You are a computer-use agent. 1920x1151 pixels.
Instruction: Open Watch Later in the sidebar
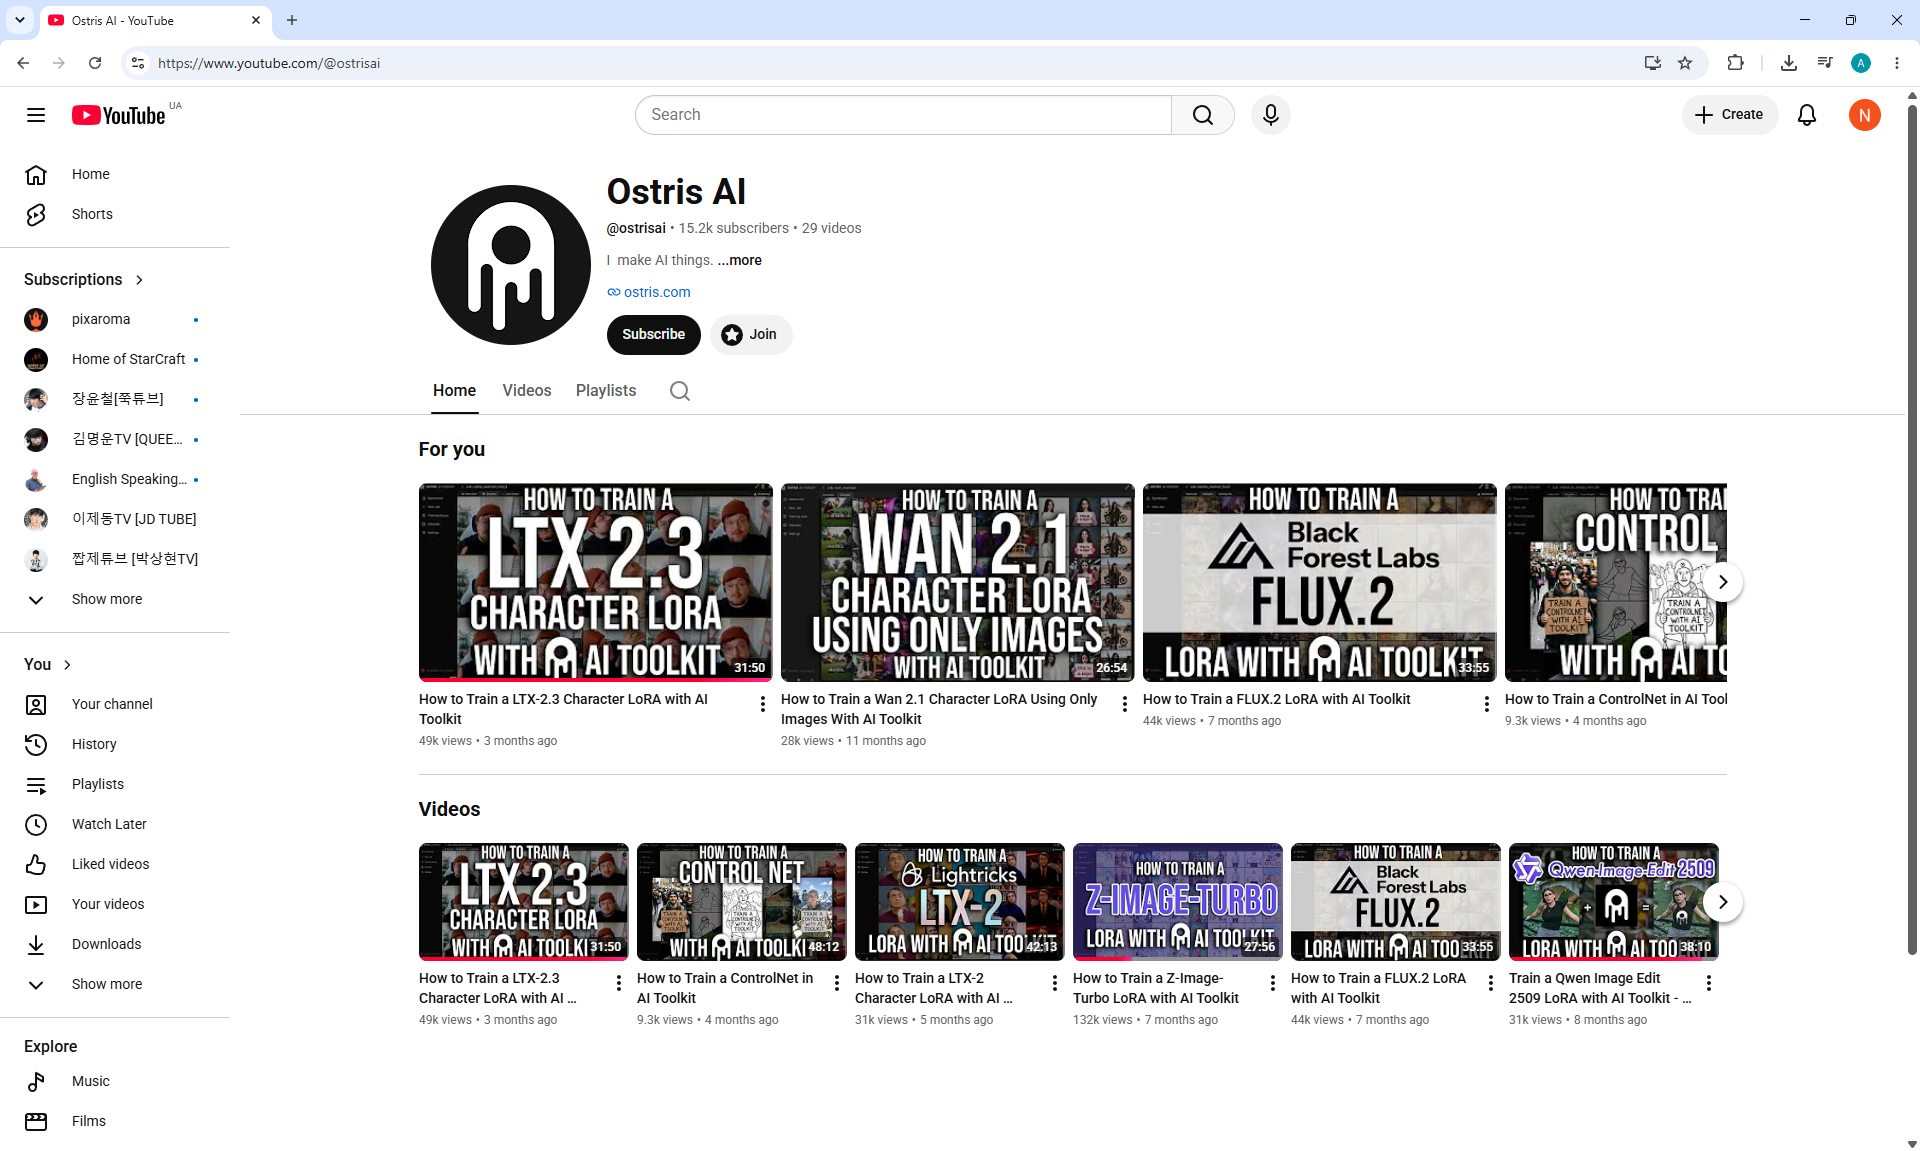pos(115,824)
